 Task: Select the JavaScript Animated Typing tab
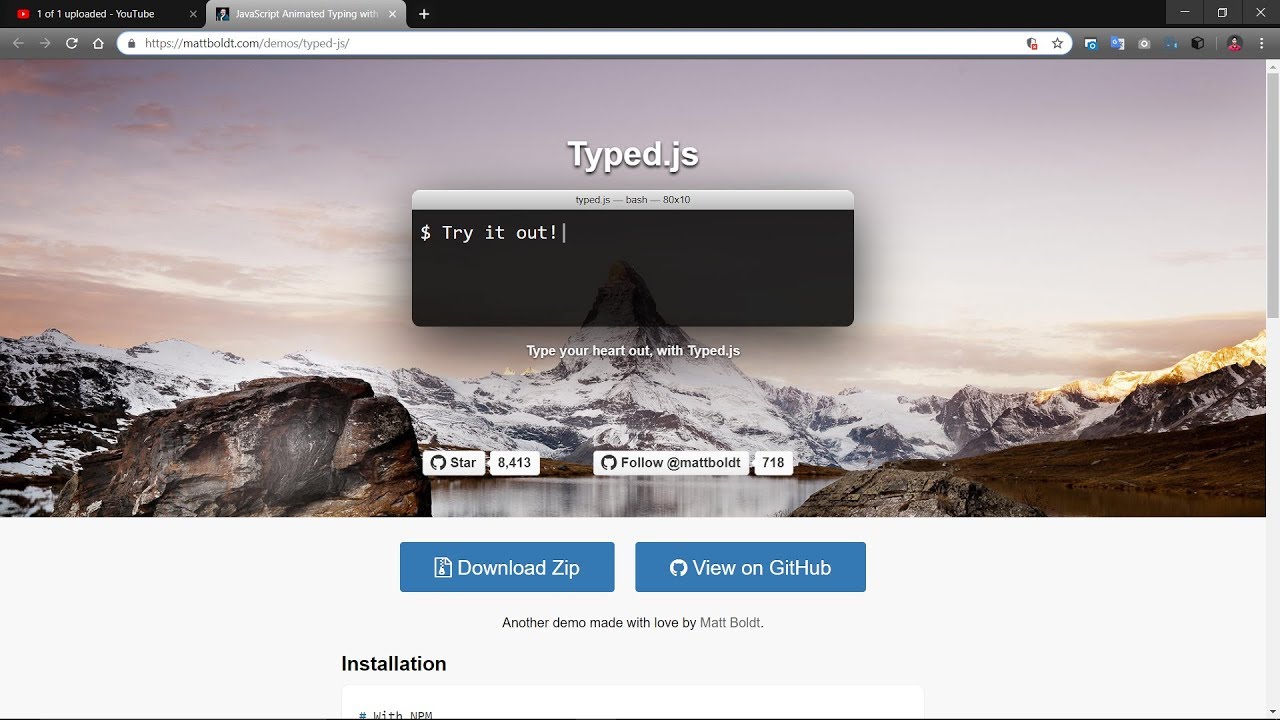(305, 14)
